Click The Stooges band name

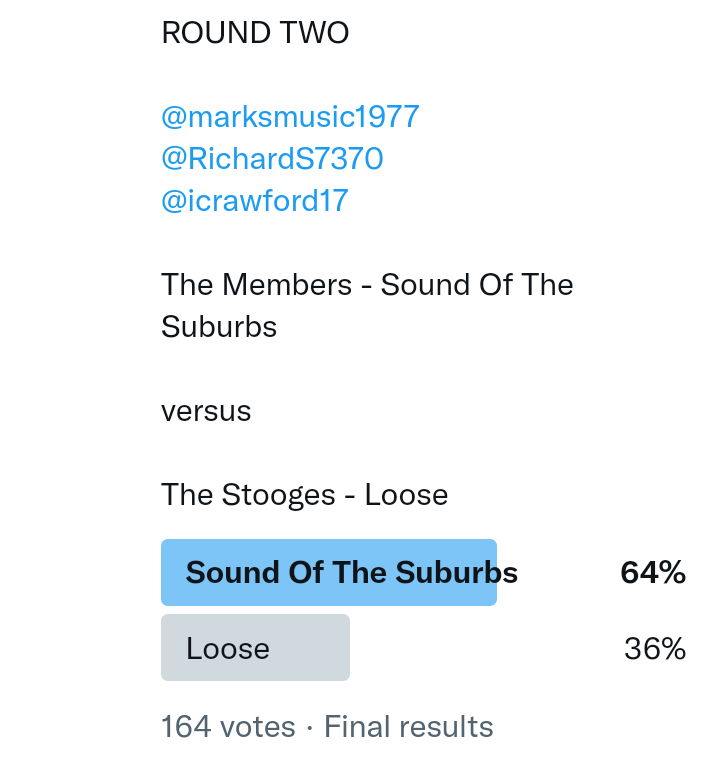[248, 495]
